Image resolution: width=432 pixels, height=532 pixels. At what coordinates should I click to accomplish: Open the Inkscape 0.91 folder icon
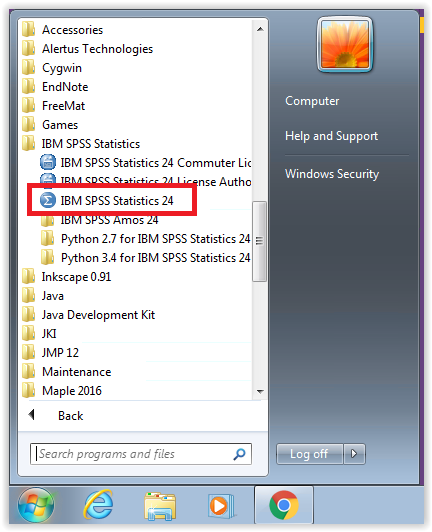[x=29, y=276]
